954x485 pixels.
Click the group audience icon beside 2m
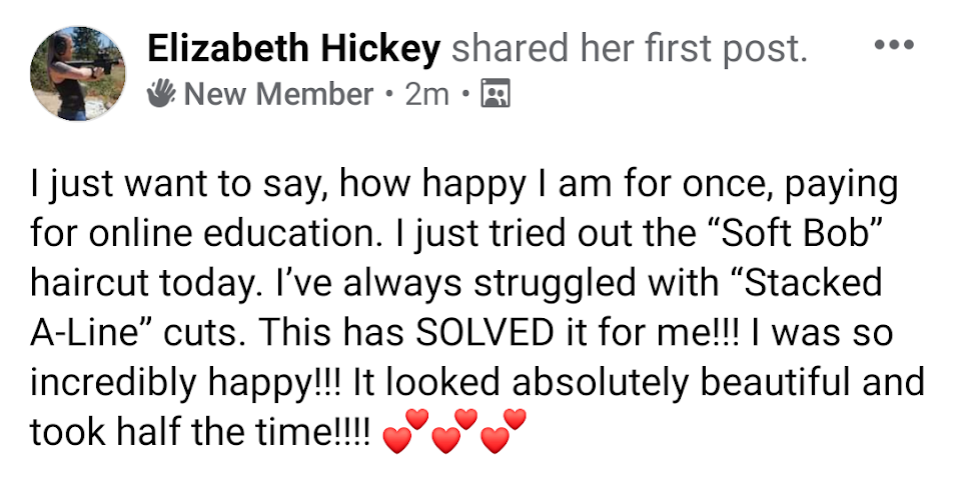(x=494, y=95)
